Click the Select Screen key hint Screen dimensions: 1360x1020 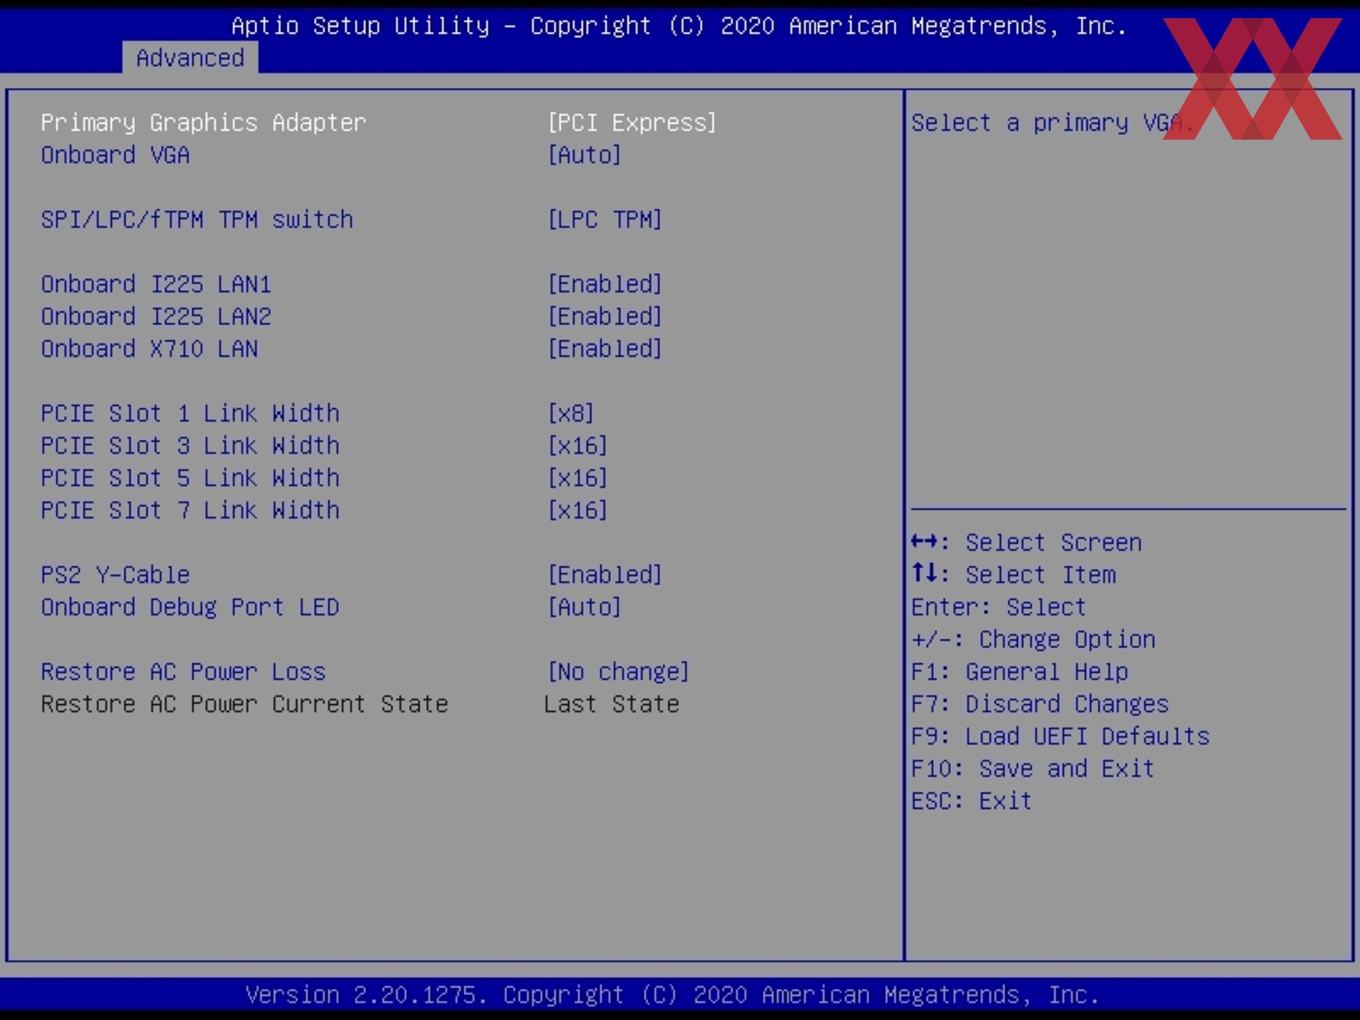(x=1026, y=542)
